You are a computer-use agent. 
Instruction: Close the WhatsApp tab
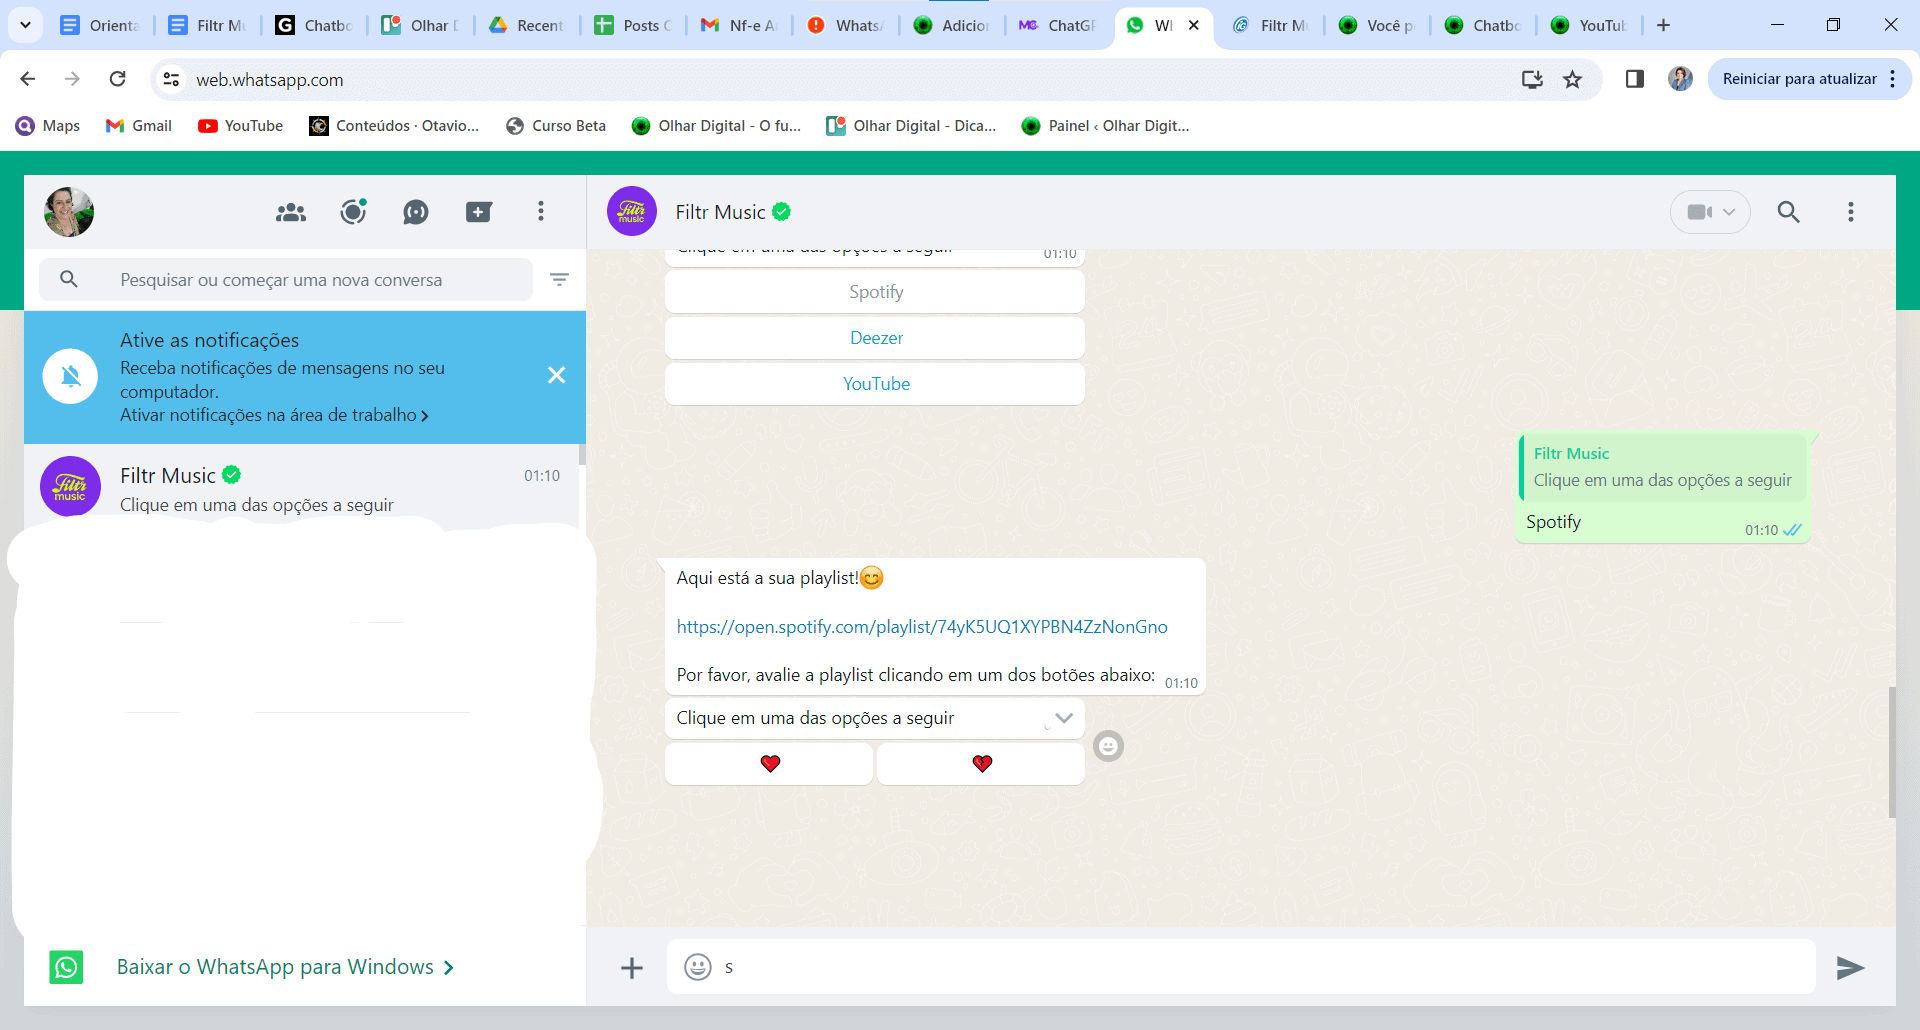tap(1194, 25)
